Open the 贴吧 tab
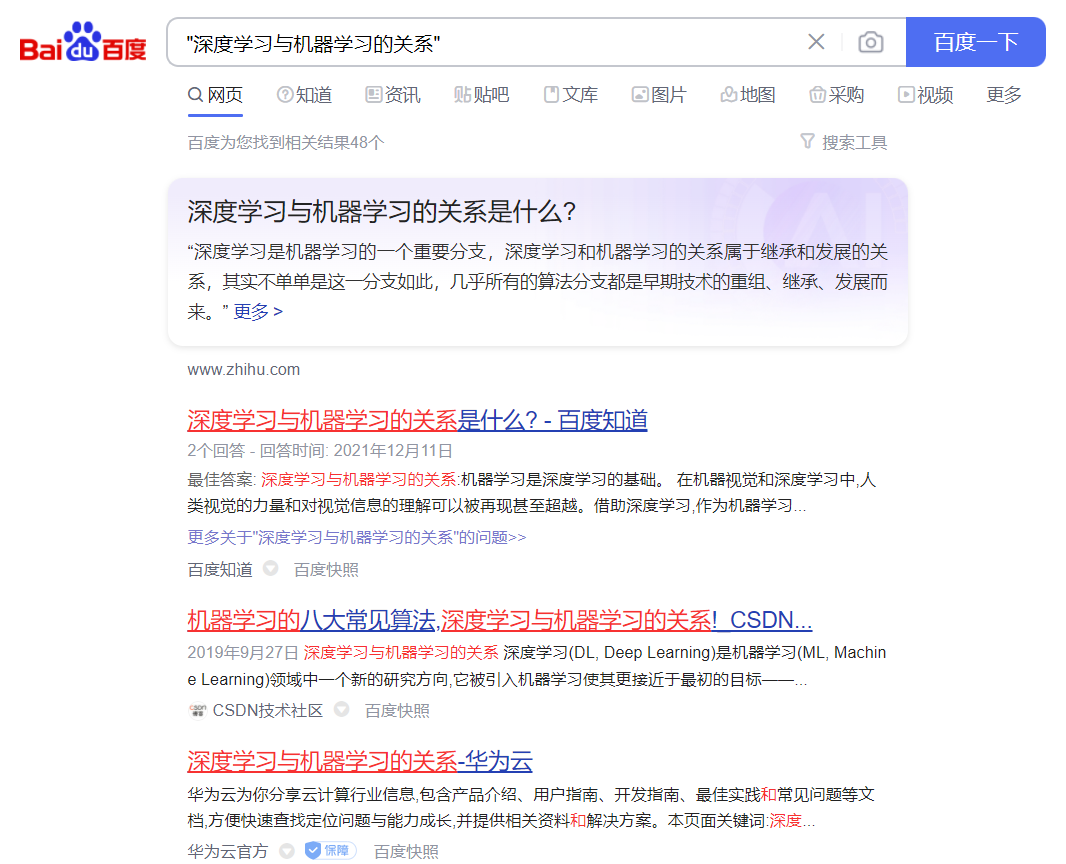Viewport: 1066px width, 864px height. (x=481, y=94)
